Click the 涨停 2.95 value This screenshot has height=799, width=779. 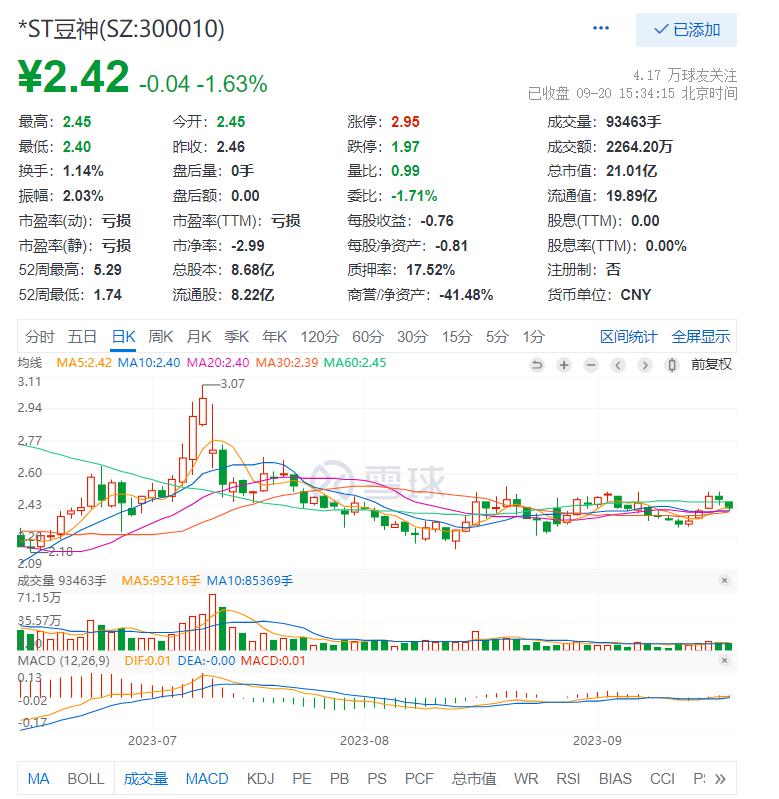[x=405, y=122]
